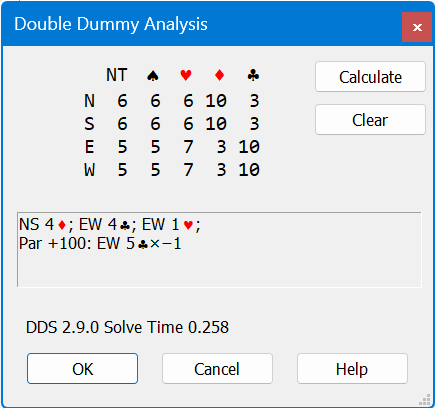Click East's diamonds value 3
Image resolution: width=435 pixels, height=408 pixels.
pos(221,147)
